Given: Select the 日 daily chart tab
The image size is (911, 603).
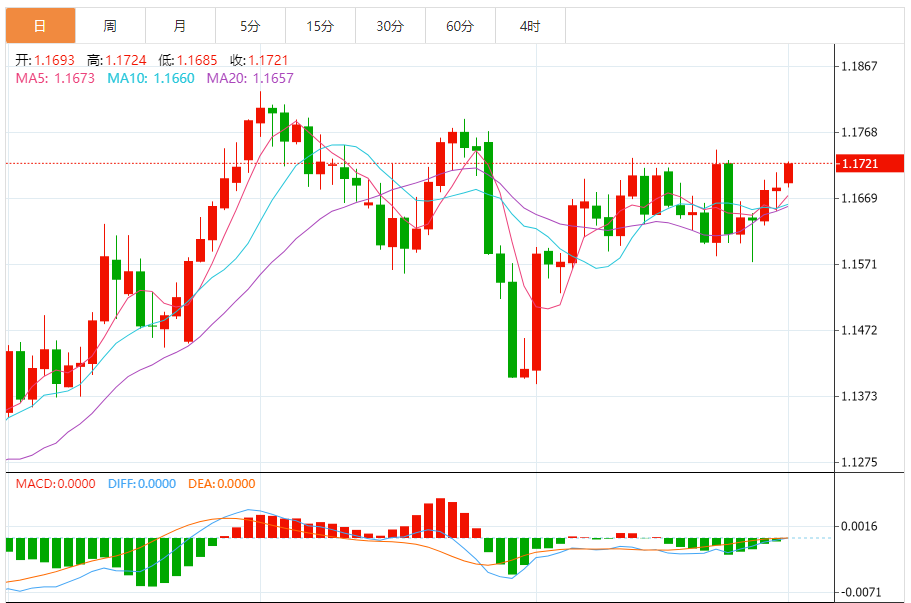Looking at the screenshot, I should tap(41, 26).
